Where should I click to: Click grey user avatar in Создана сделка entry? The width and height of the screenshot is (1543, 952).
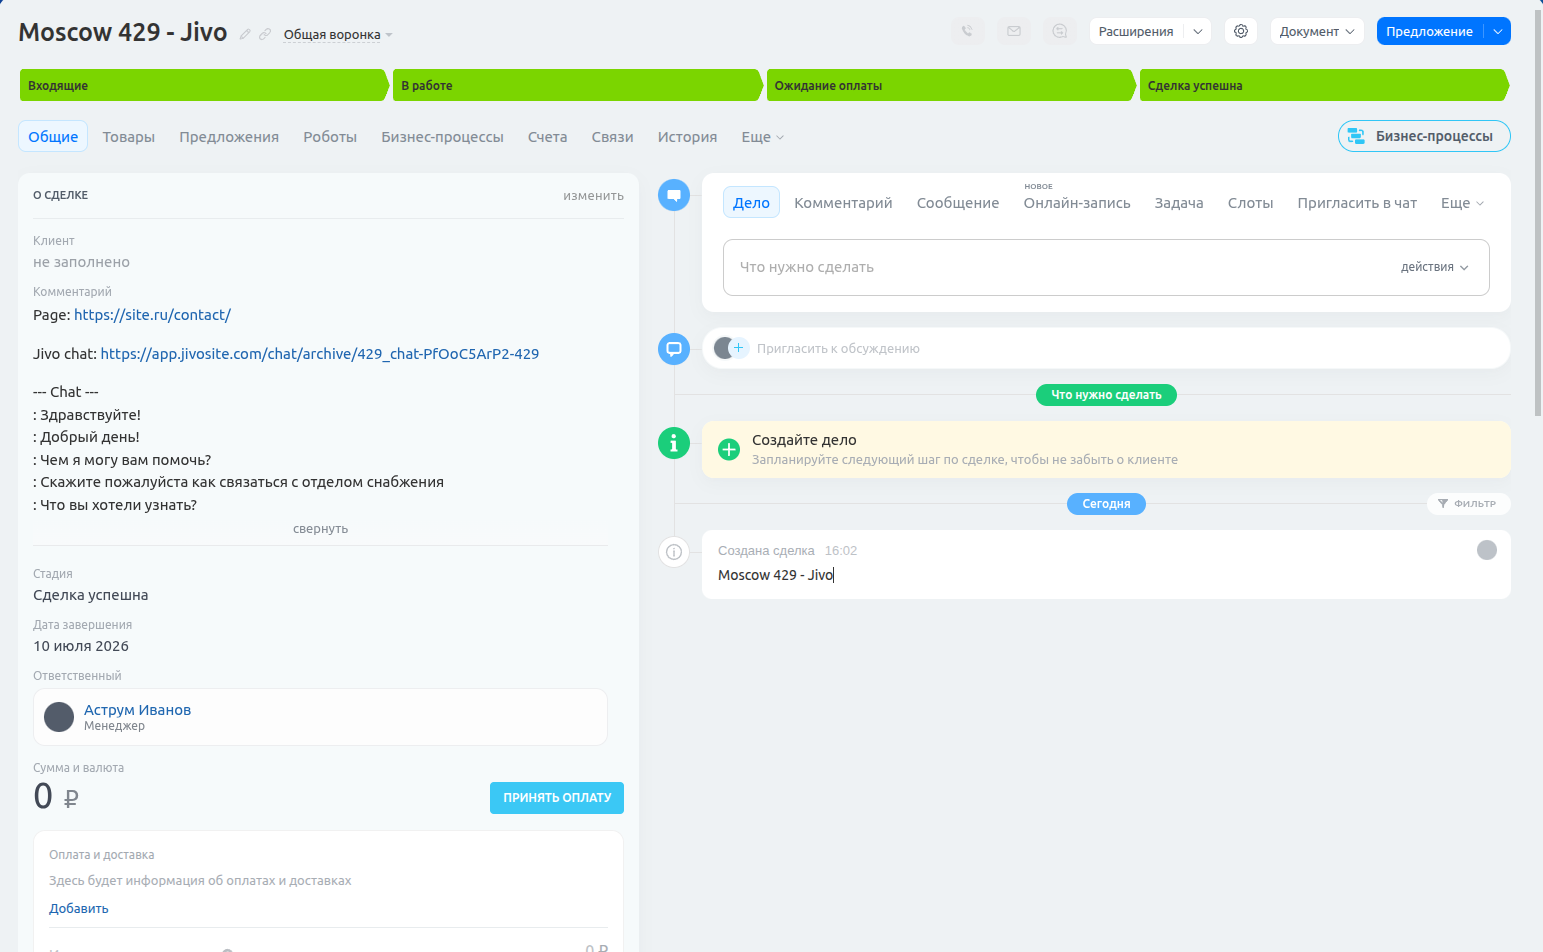coord(1487,550)
